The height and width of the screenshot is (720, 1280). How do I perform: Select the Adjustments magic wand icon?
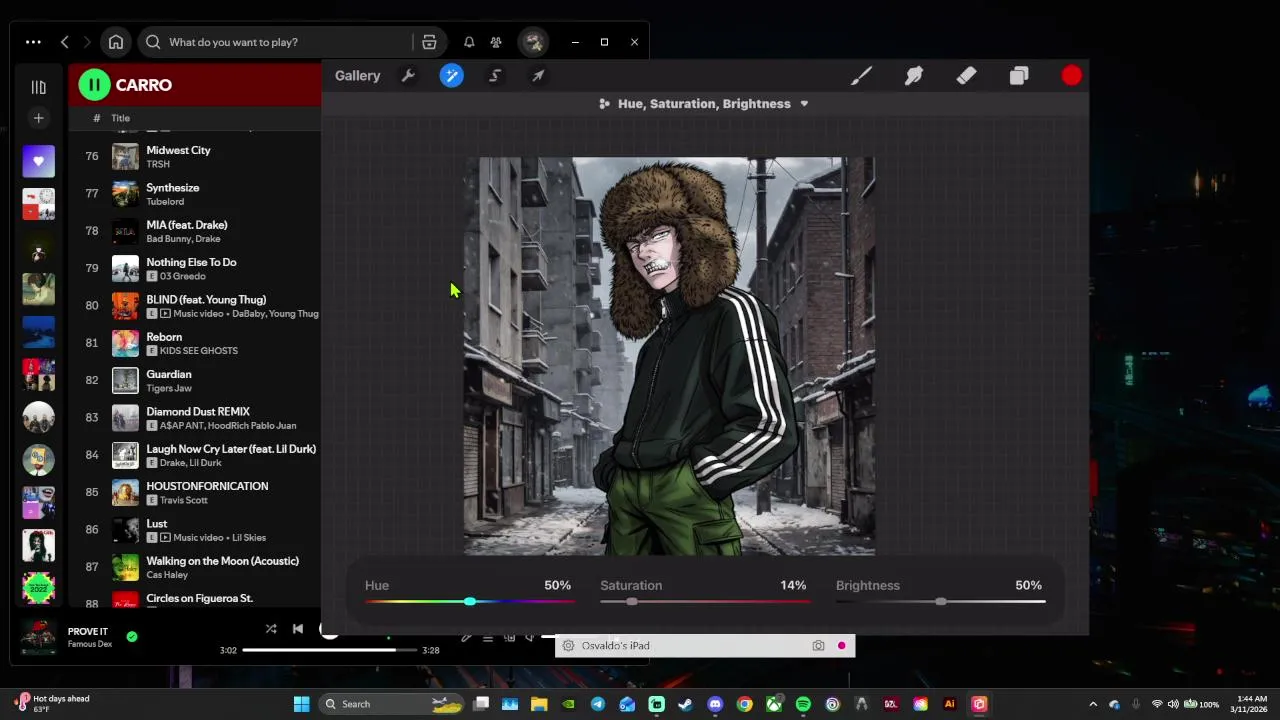point(452,76)
